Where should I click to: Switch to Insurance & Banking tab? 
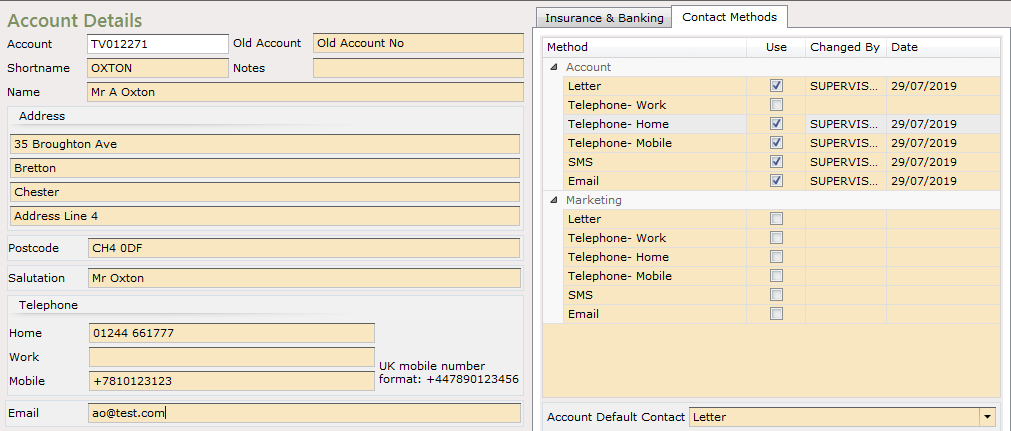pos(604,17)
